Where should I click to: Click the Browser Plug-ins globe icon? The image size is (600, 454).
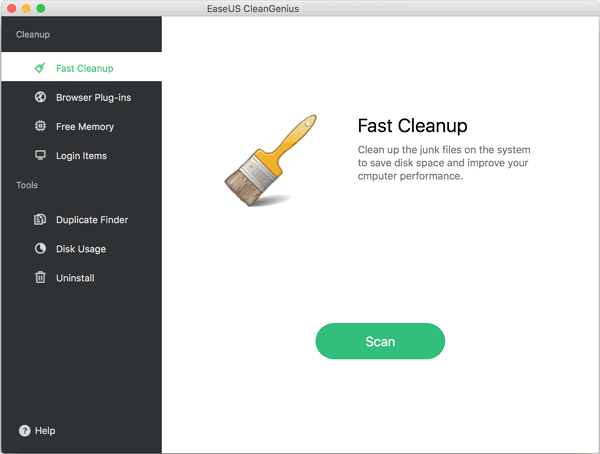point(40,98)
